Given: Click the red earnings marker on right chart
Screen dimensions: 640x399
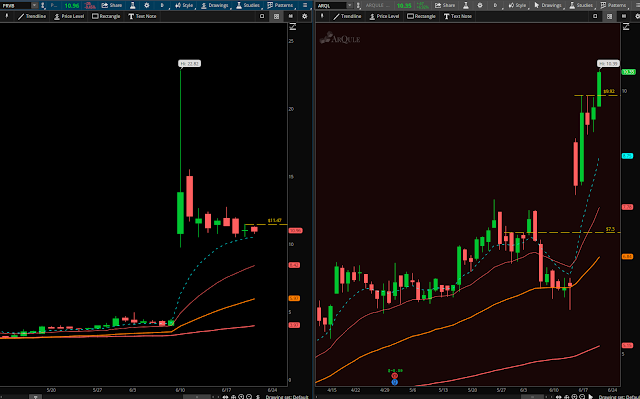Looking at the screenshot, I should [x=394, y=376].
